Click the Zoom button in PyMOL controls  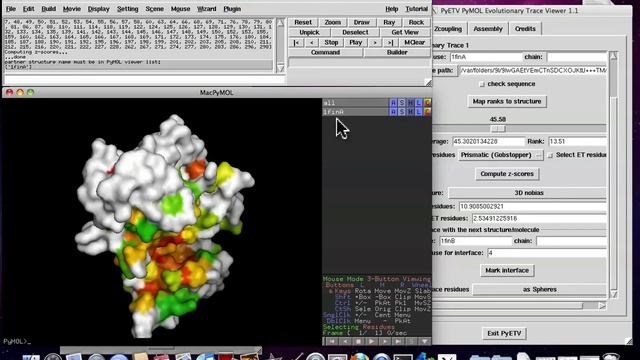[333, 22]
